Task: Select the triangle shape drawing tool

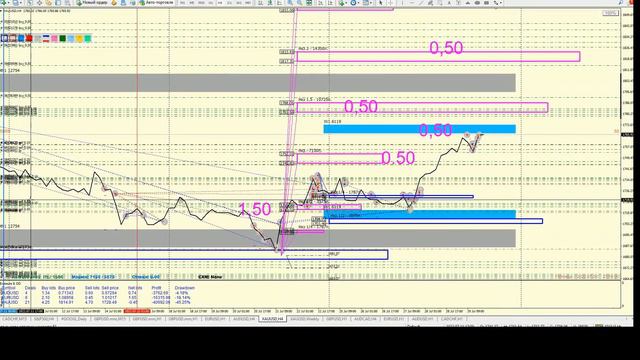Action: click(x=468, y=2)
